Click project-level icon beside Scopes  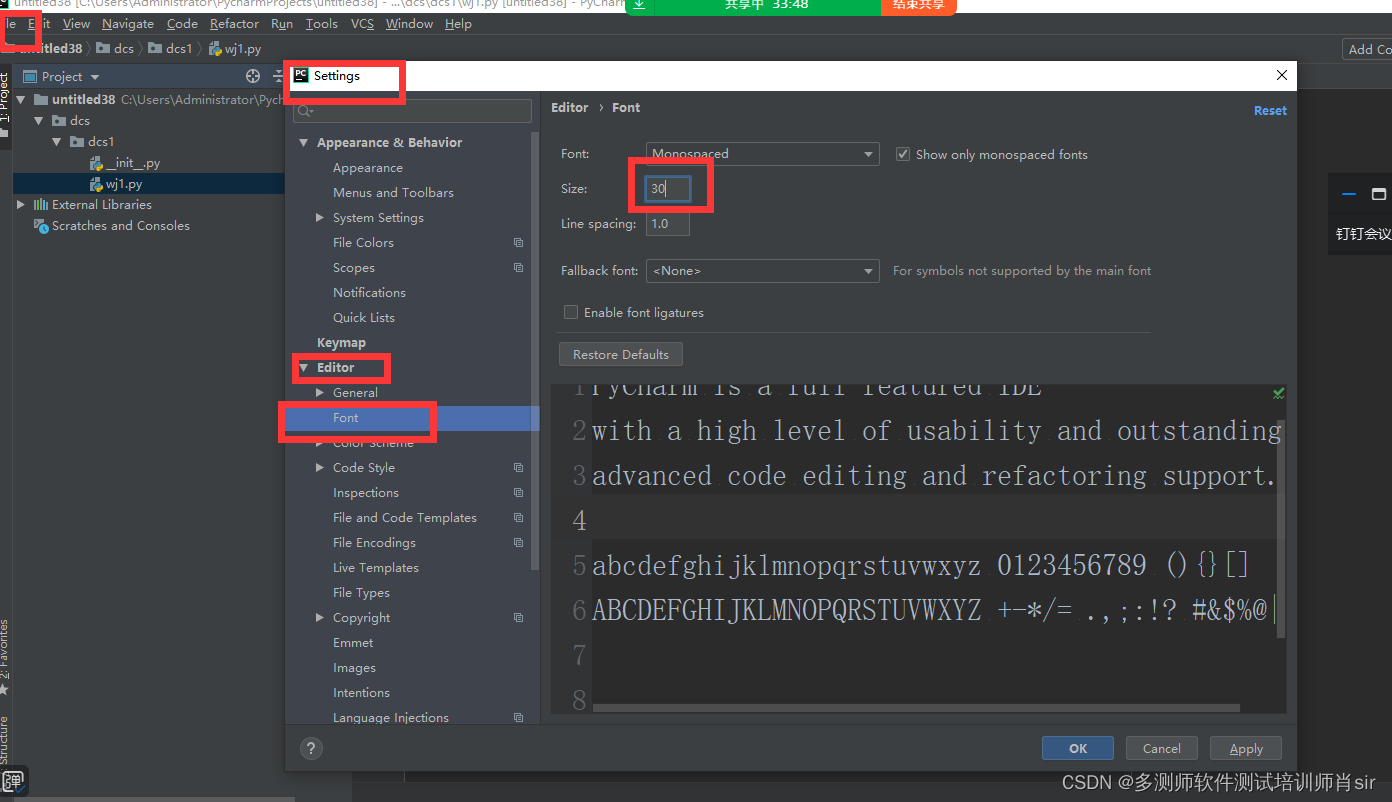click(x=518, y=268)
